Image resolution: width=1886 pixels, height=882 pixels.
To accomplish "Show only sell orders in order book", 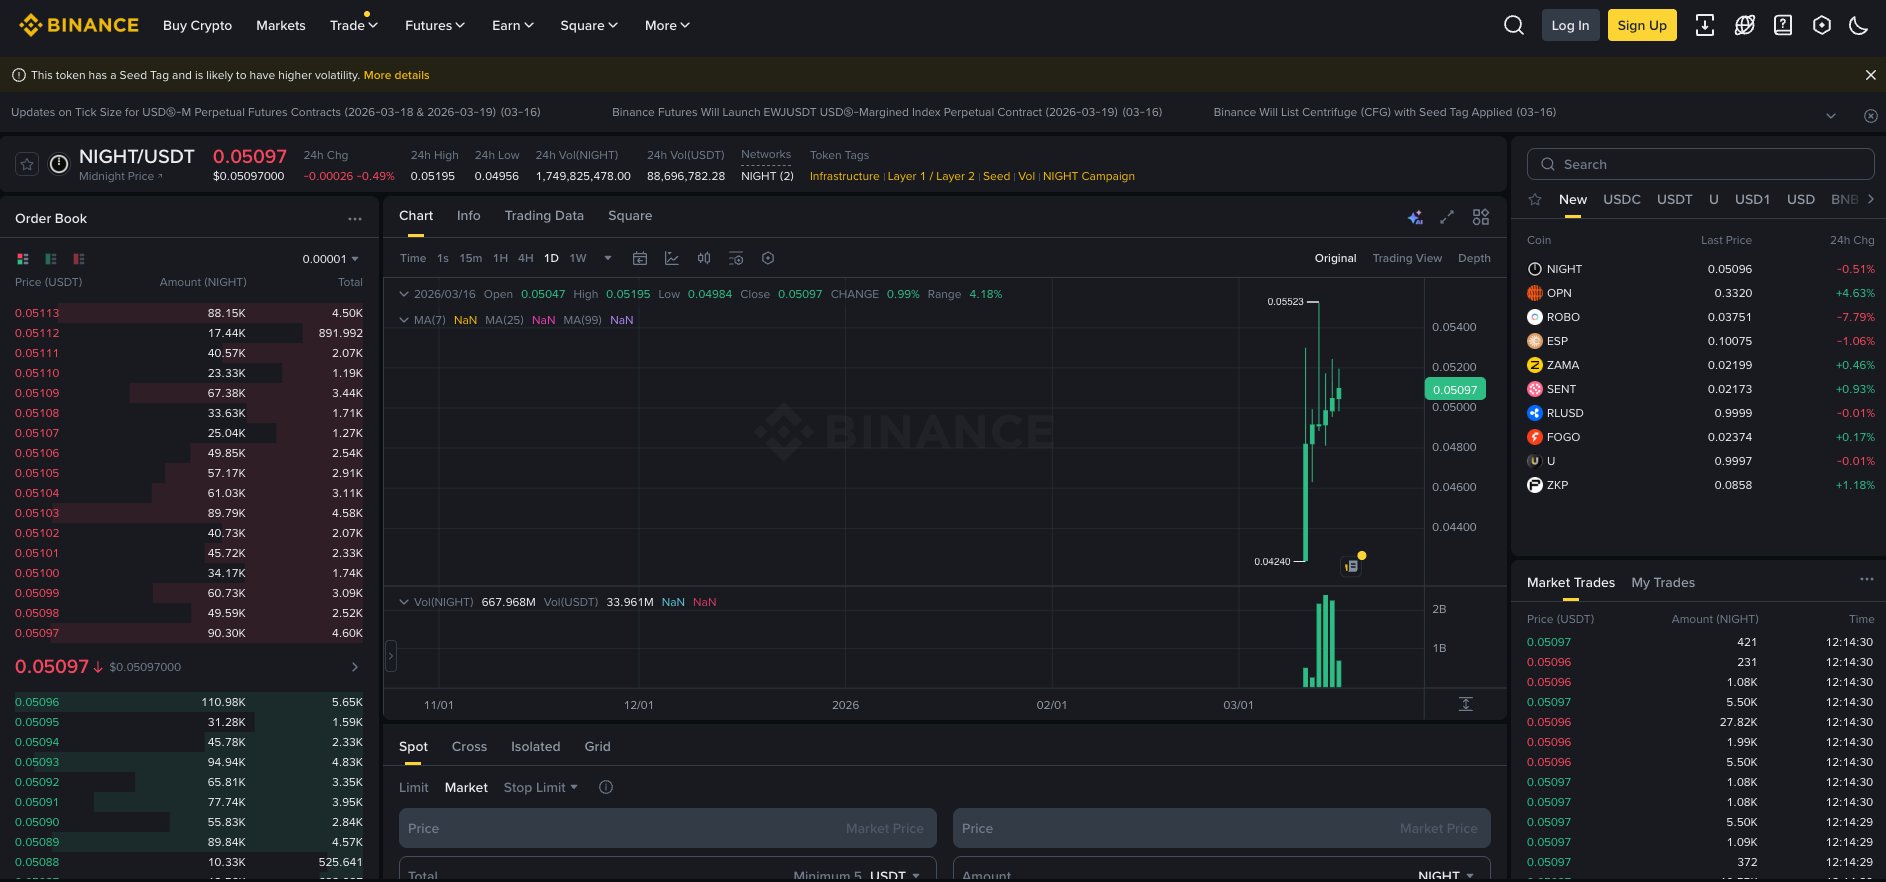I will (79, 259).
